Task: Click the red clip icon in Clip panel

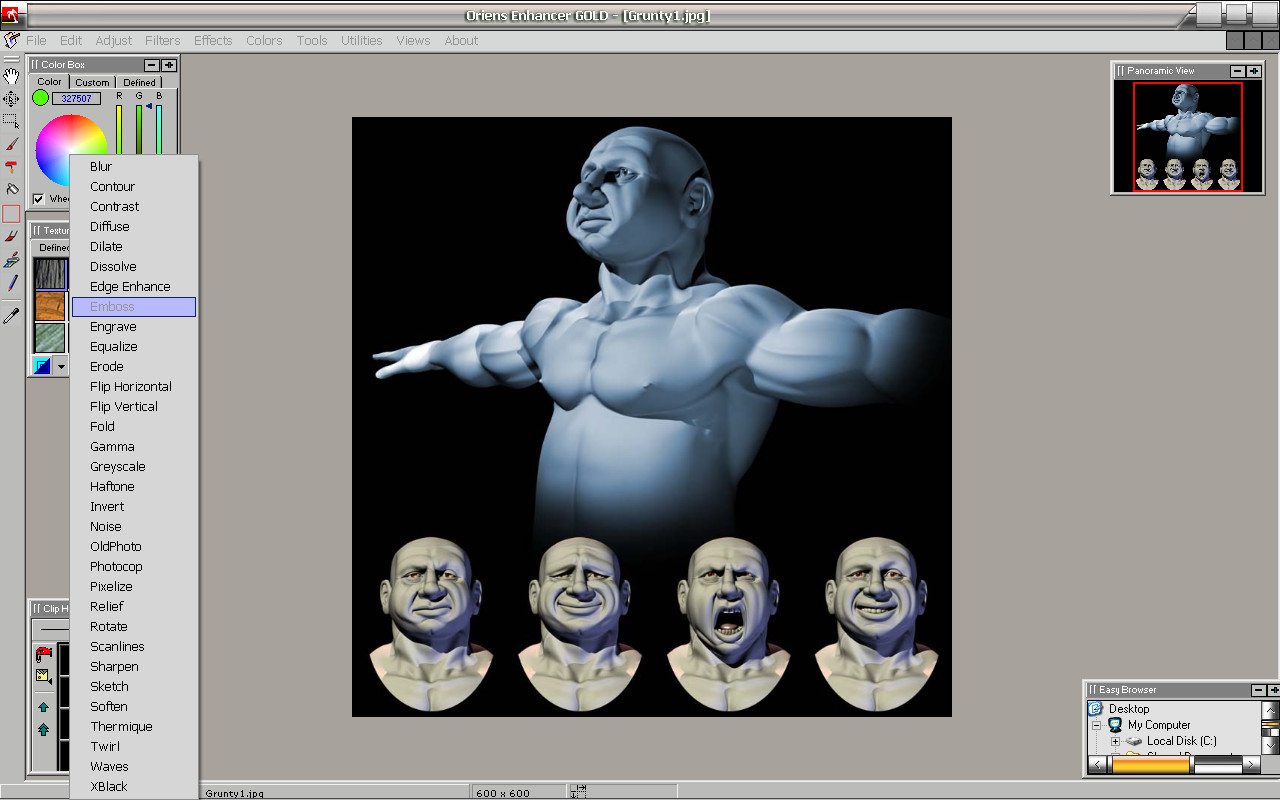Action: pos(43,654)
